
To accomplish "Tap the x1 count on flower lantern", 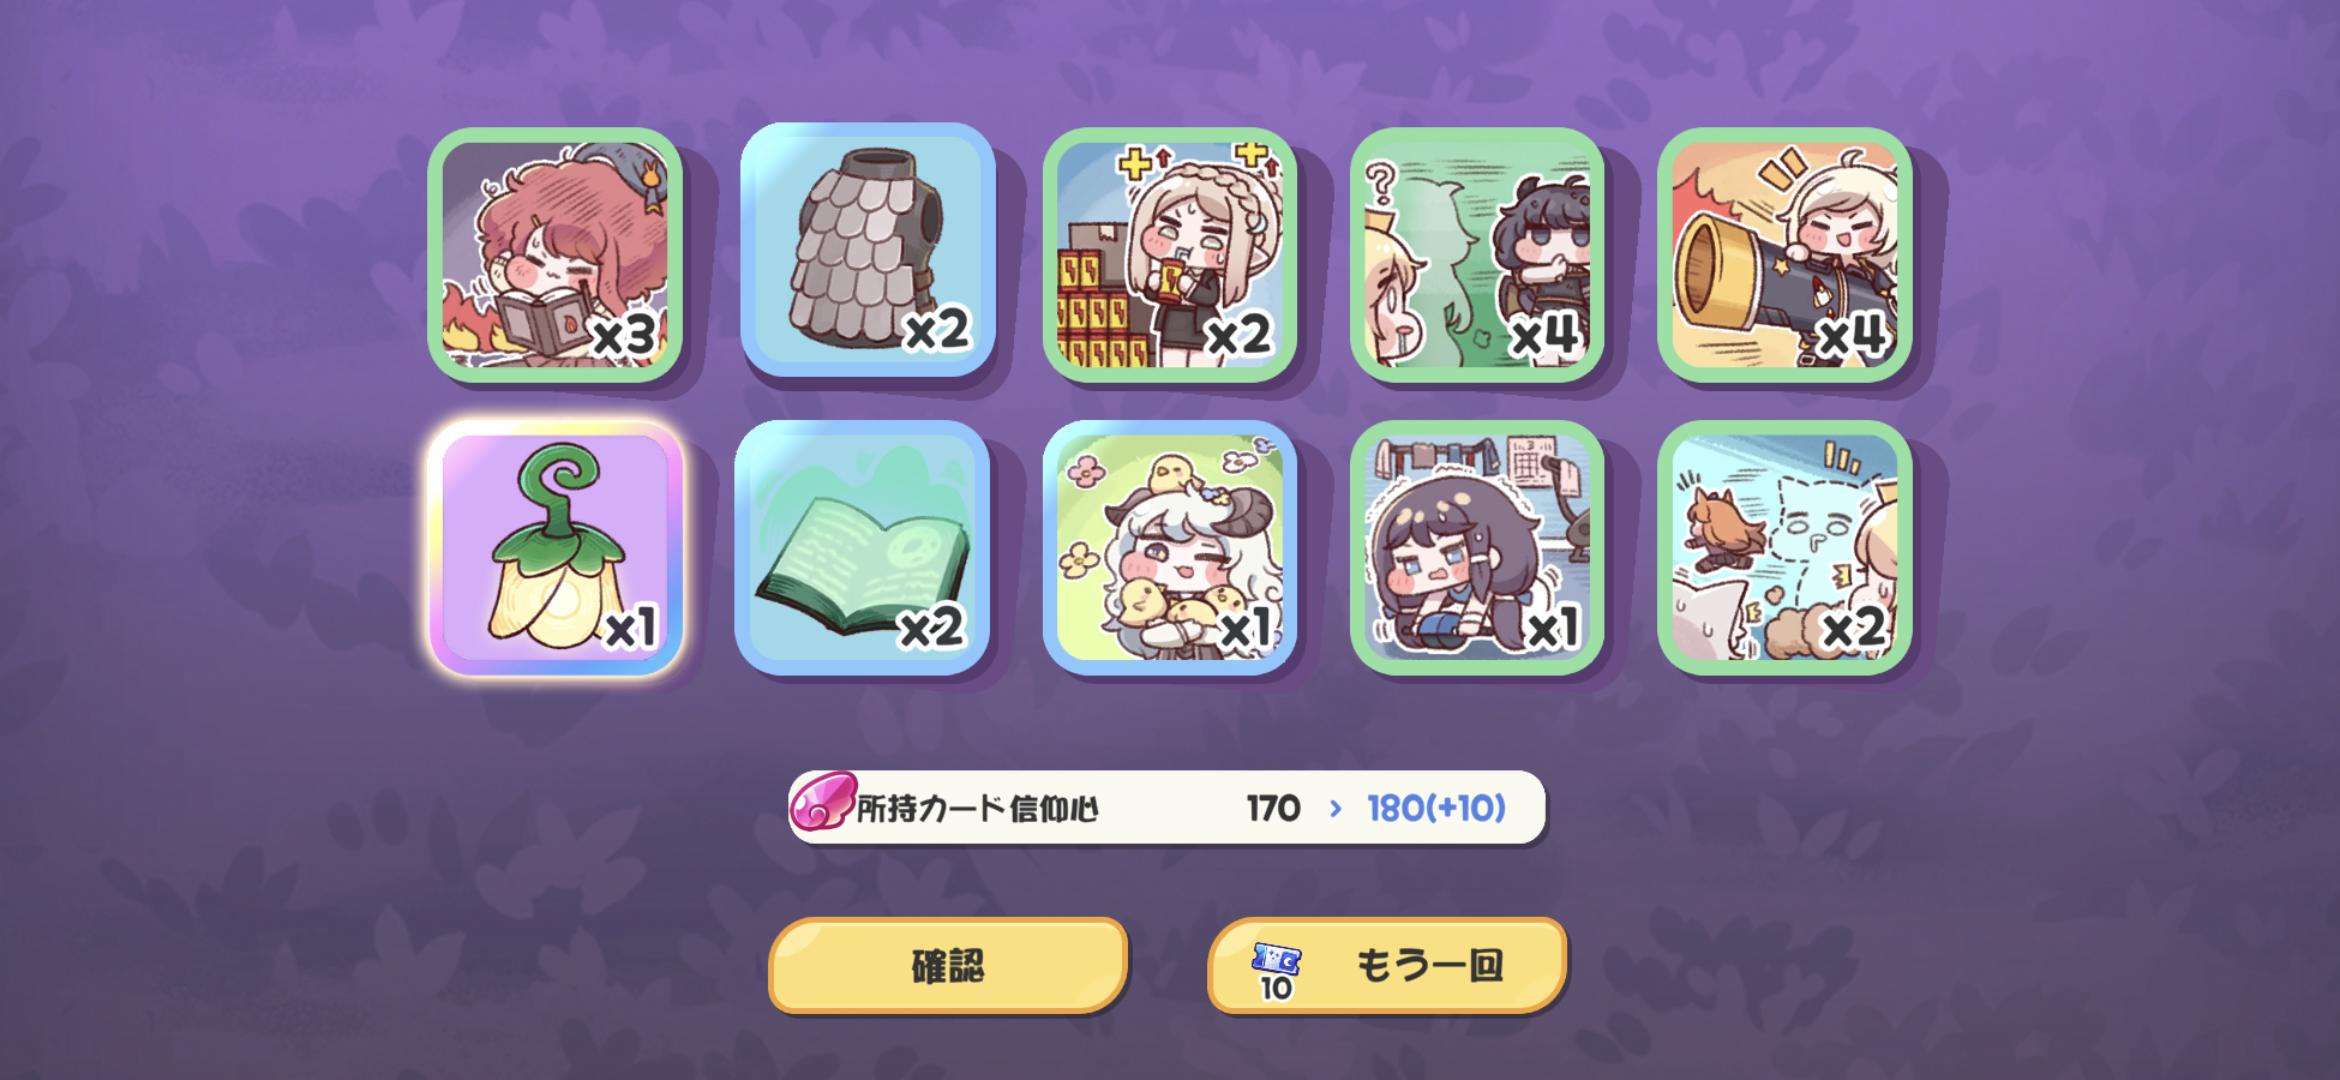I will tap(631, 629).
